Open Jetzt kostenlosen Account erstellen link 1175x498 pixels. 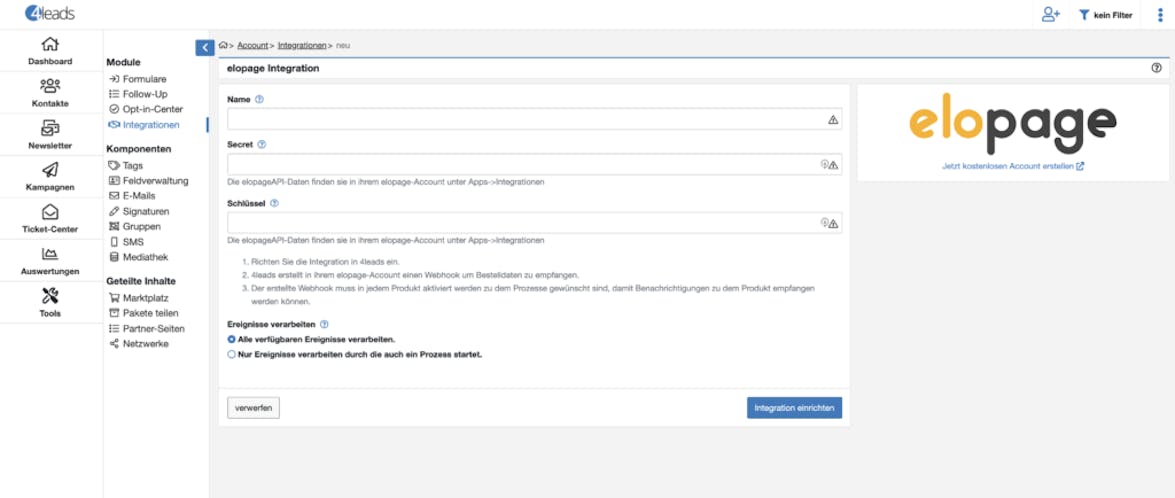coord(1012,166)
